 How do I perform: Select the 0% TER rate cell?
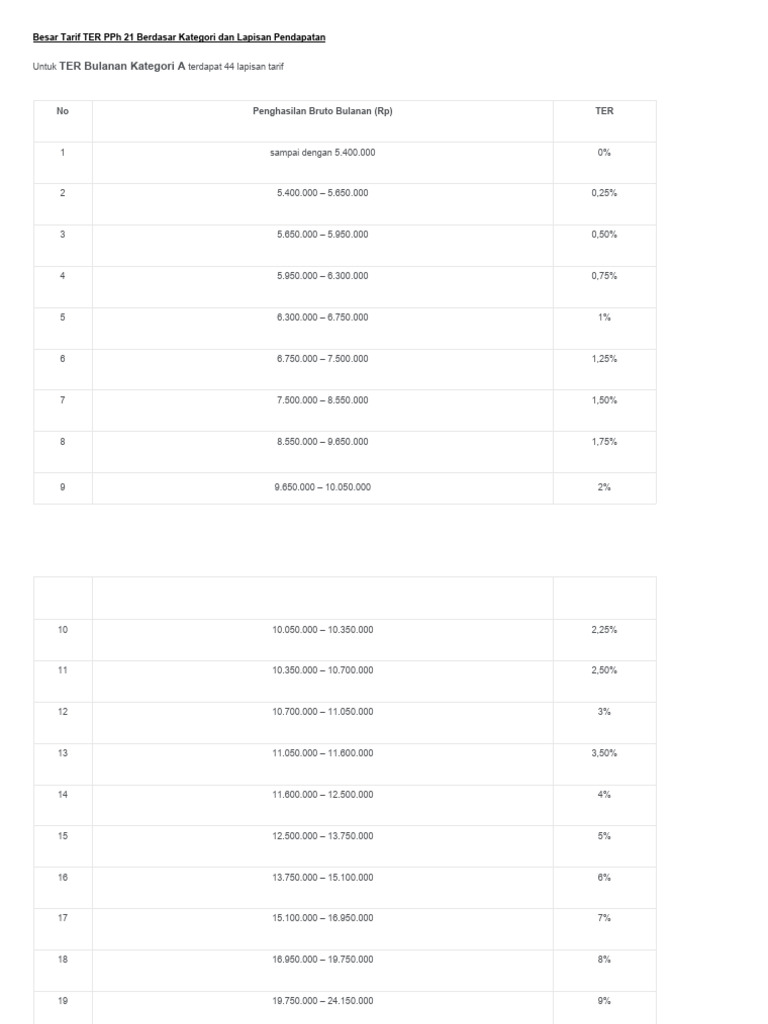coord(604,152)
